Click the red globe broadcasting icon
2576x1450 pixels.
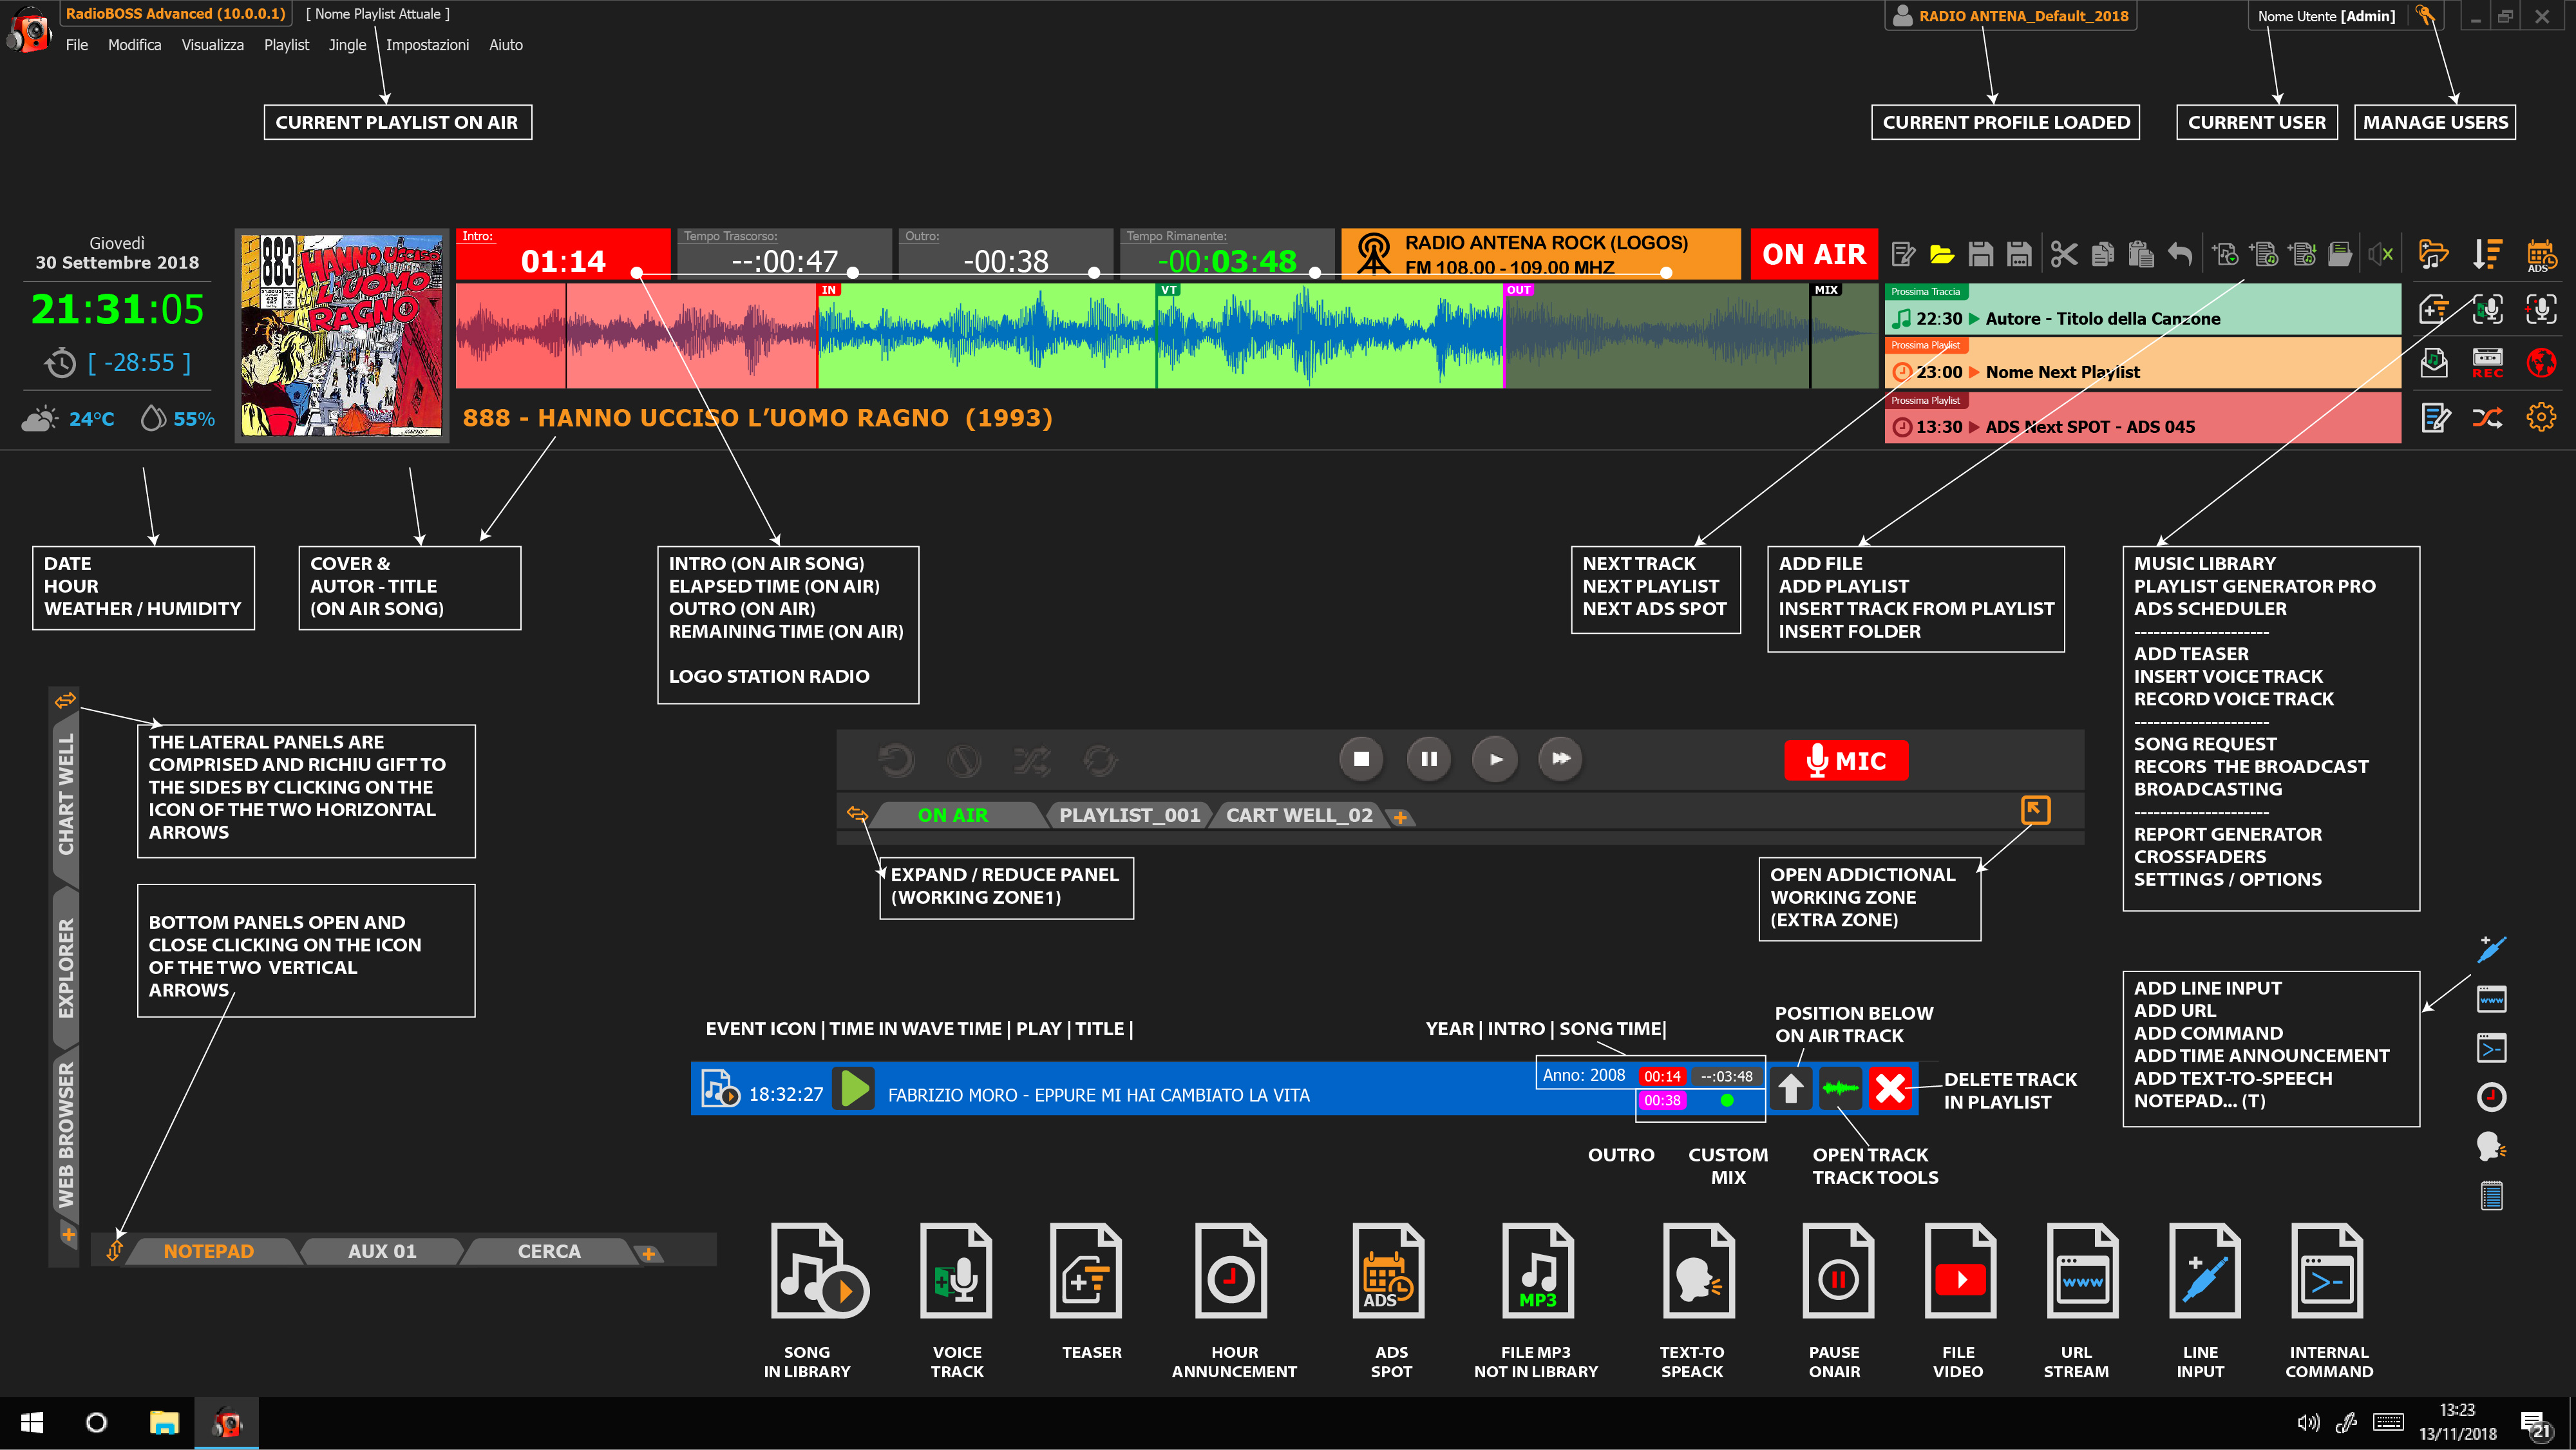point(2541,362)
